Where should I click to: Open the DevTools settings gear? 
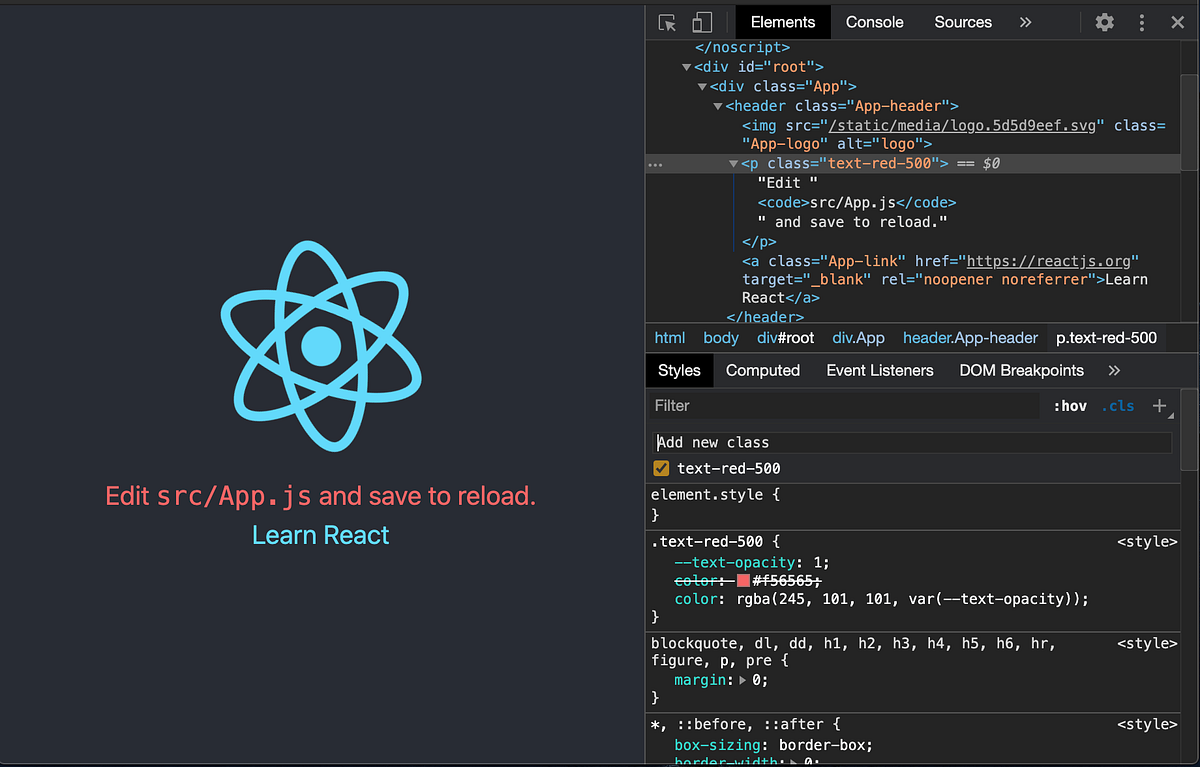[1103, 21]
